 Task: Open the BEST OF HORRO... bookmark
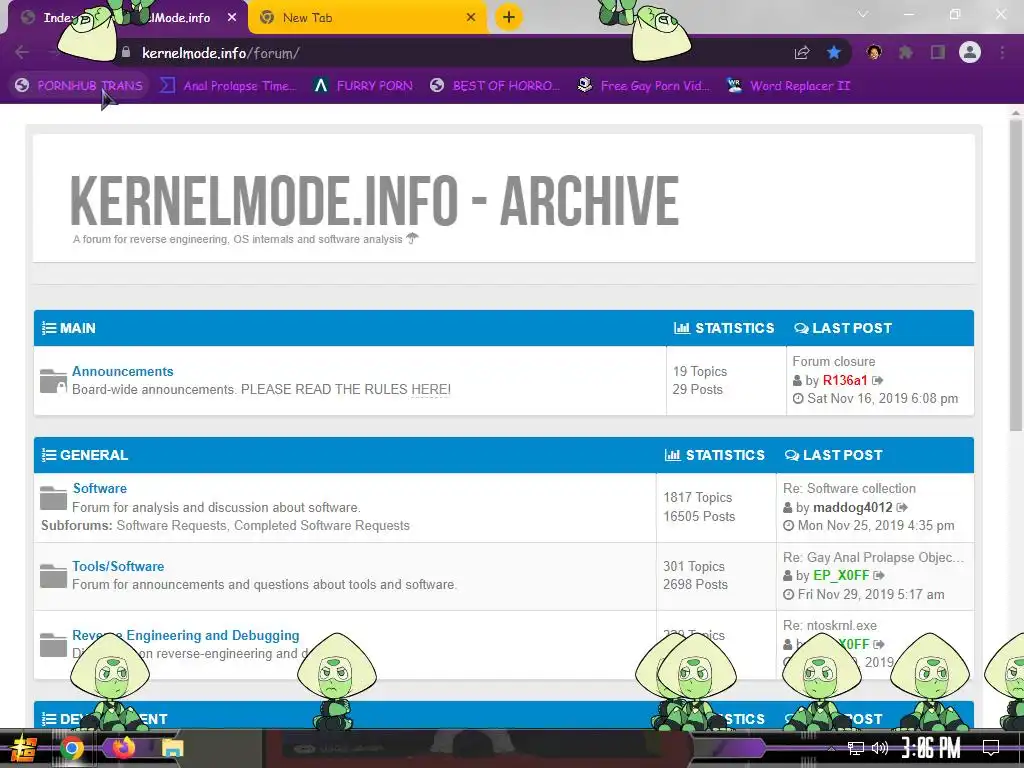pos(494,86)
